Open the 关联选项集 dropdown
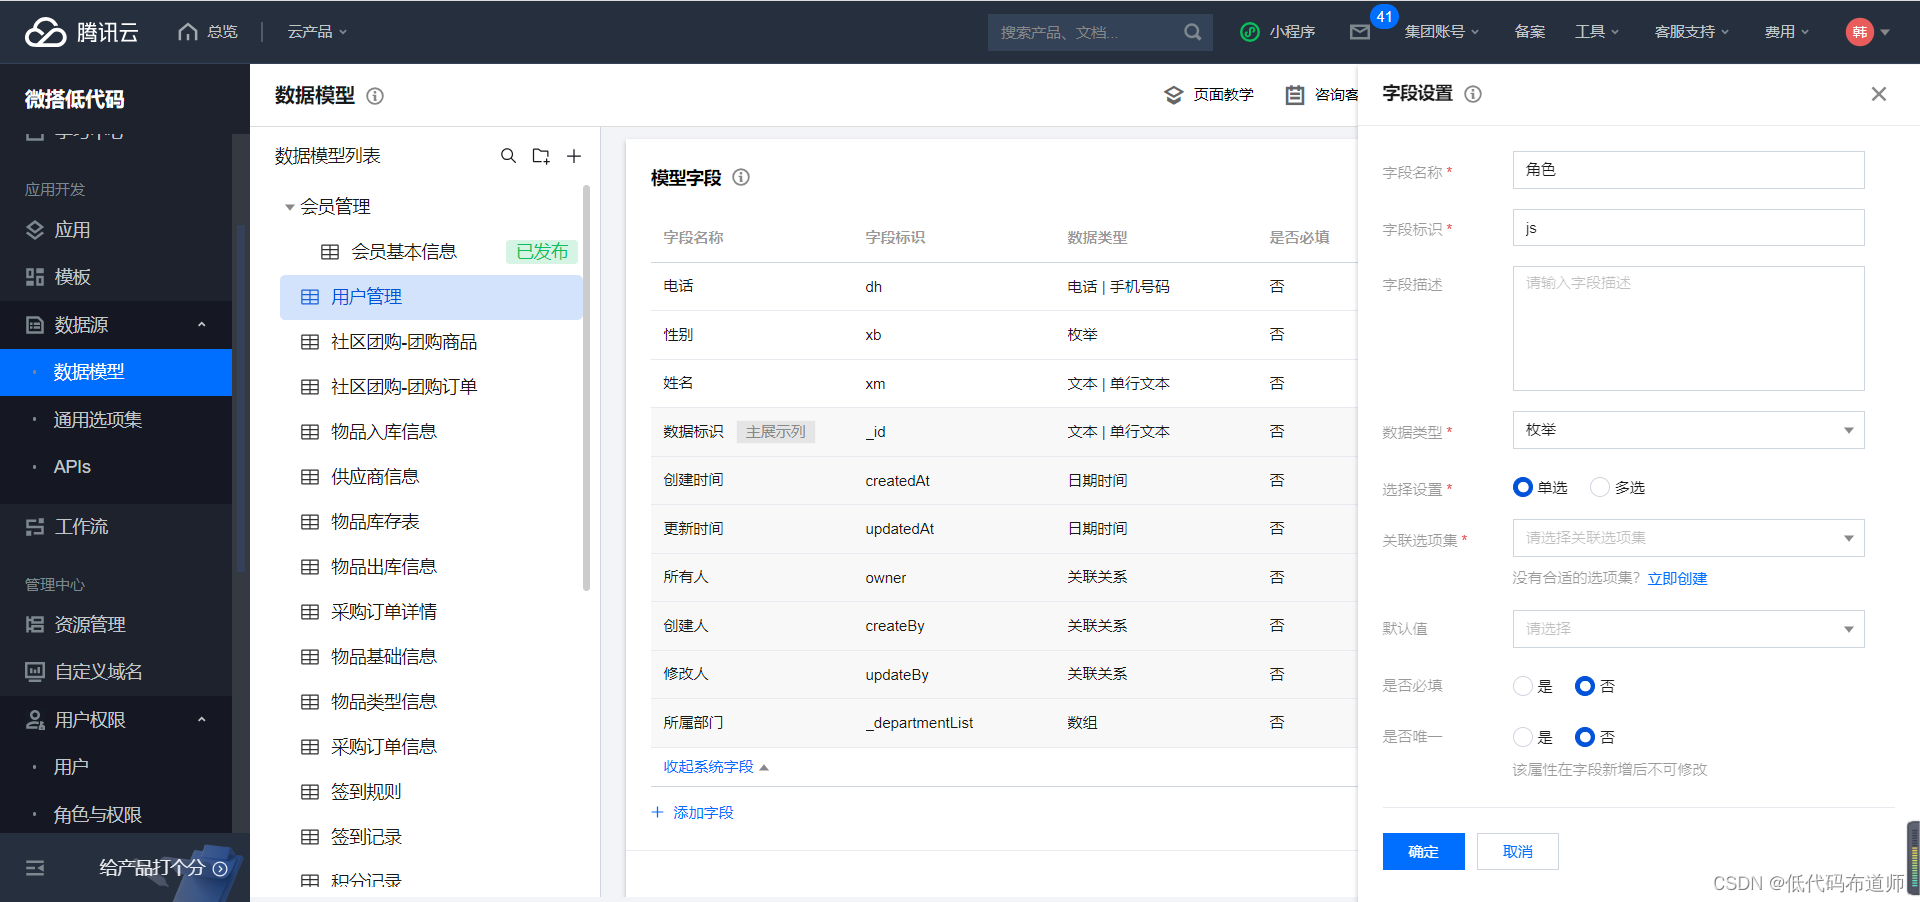Image resolution: width=1920 pixels, height=902 pixels. click(x=1687, y=537)
